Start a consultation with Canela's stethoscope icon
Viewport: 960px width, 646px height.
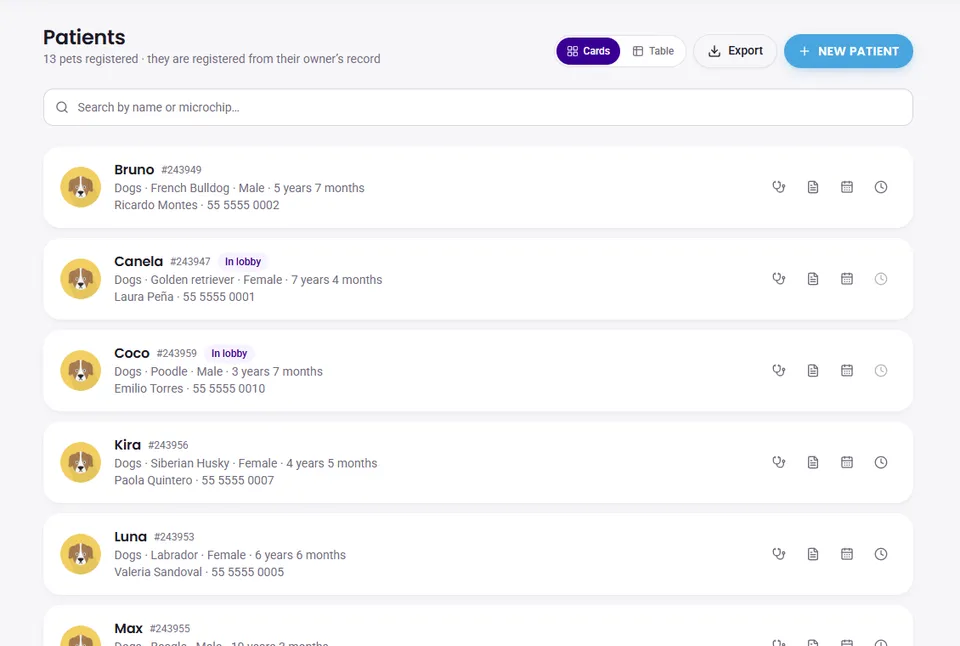[x=779, y=279]
